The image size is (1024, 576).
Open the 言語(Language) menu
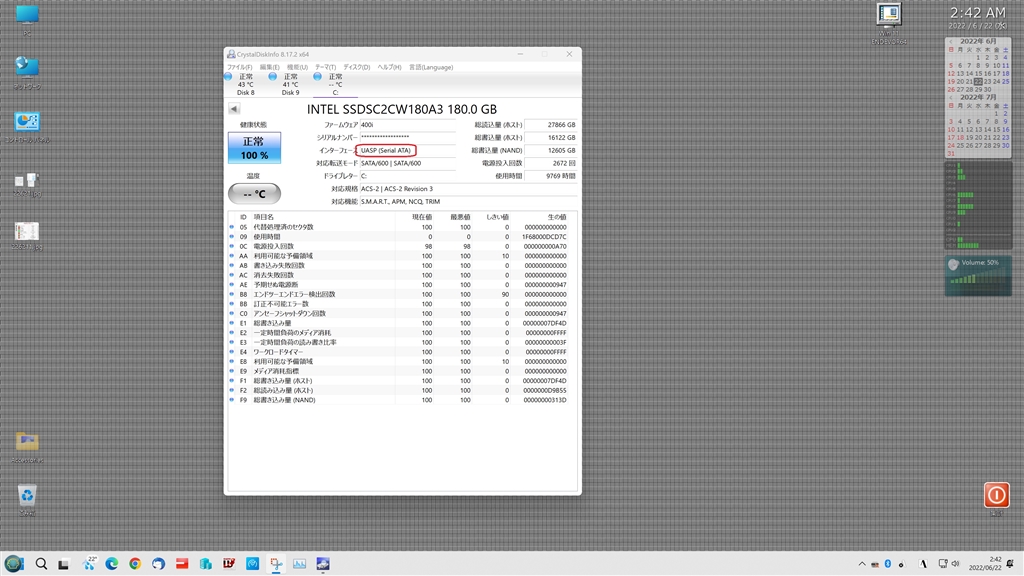click(x=431, y=67)
